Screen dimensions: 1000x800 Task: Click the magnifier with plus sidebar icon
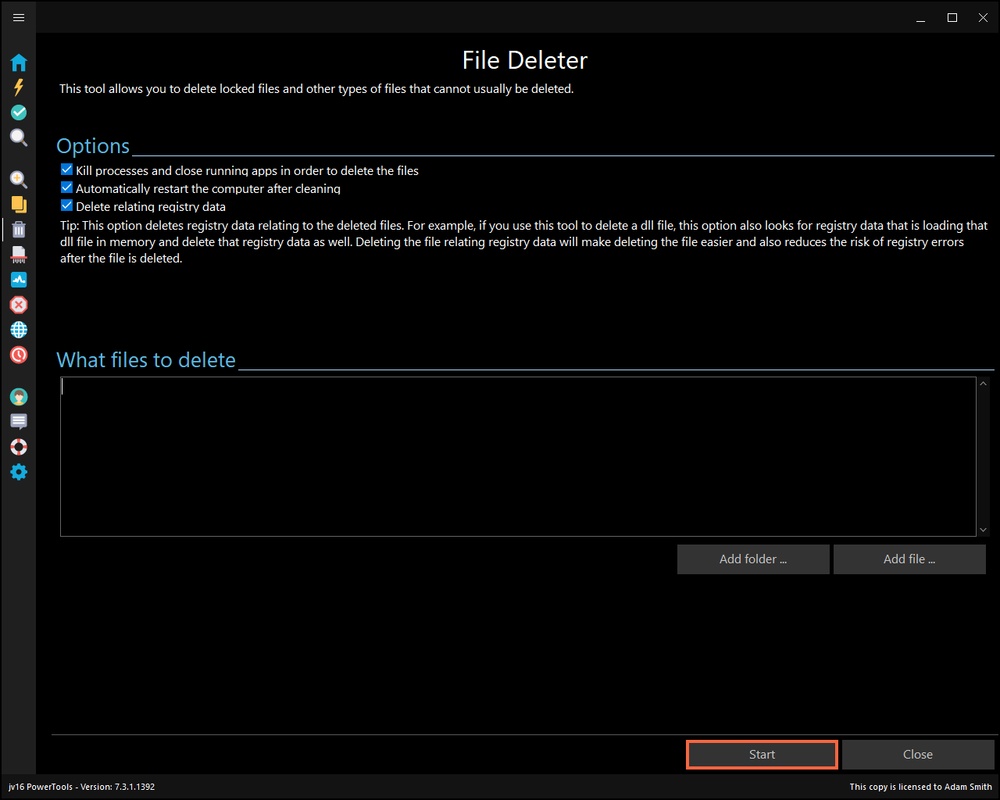(18, 179)
